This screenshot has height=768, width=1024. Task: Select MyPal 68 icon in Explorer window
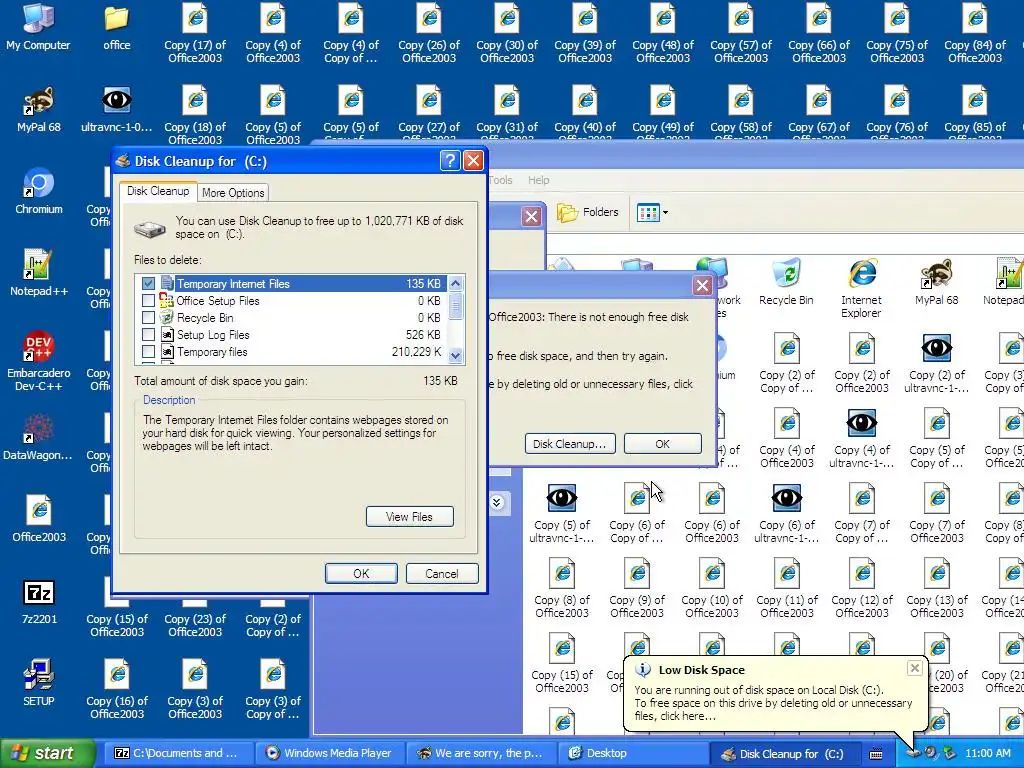coord(936,282)
